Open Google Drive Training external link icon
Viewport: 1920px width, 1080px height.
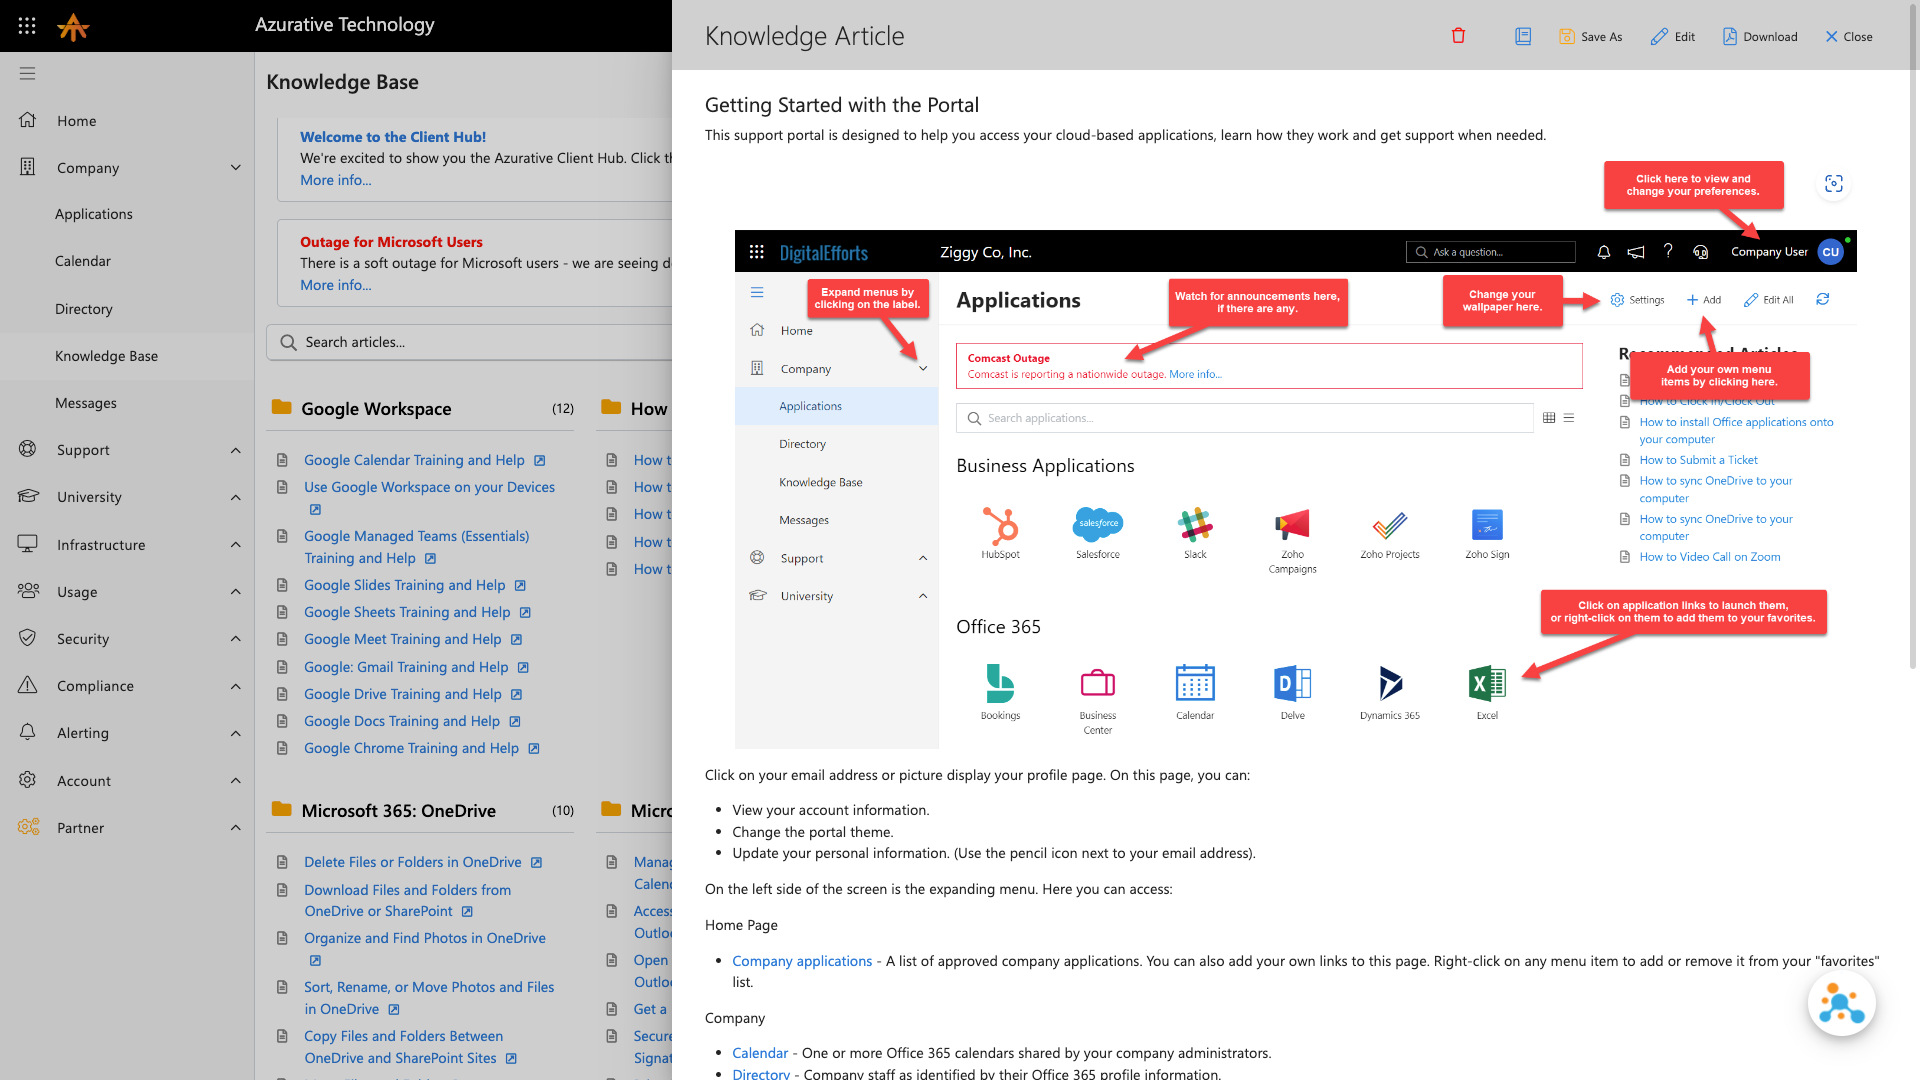click(517, 694)
